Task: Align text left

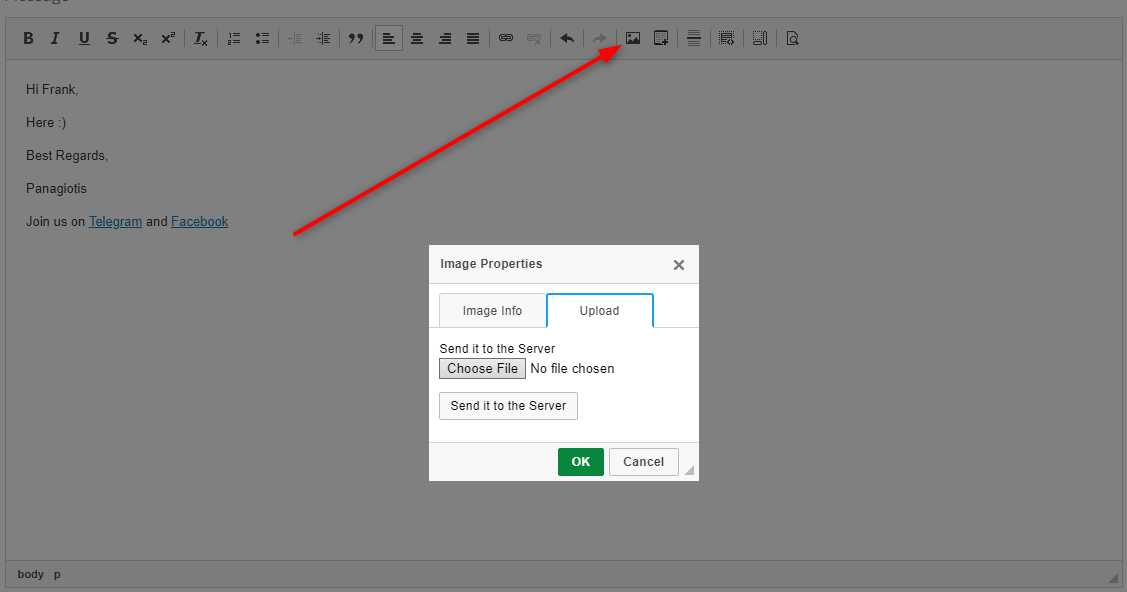Action: click(389, 38)
